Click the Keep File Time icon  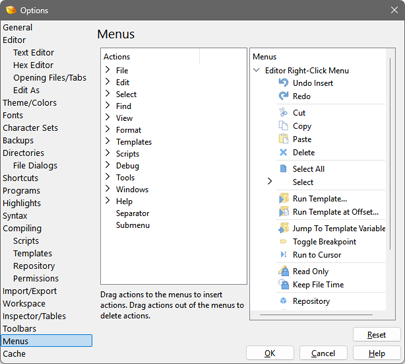284,284
